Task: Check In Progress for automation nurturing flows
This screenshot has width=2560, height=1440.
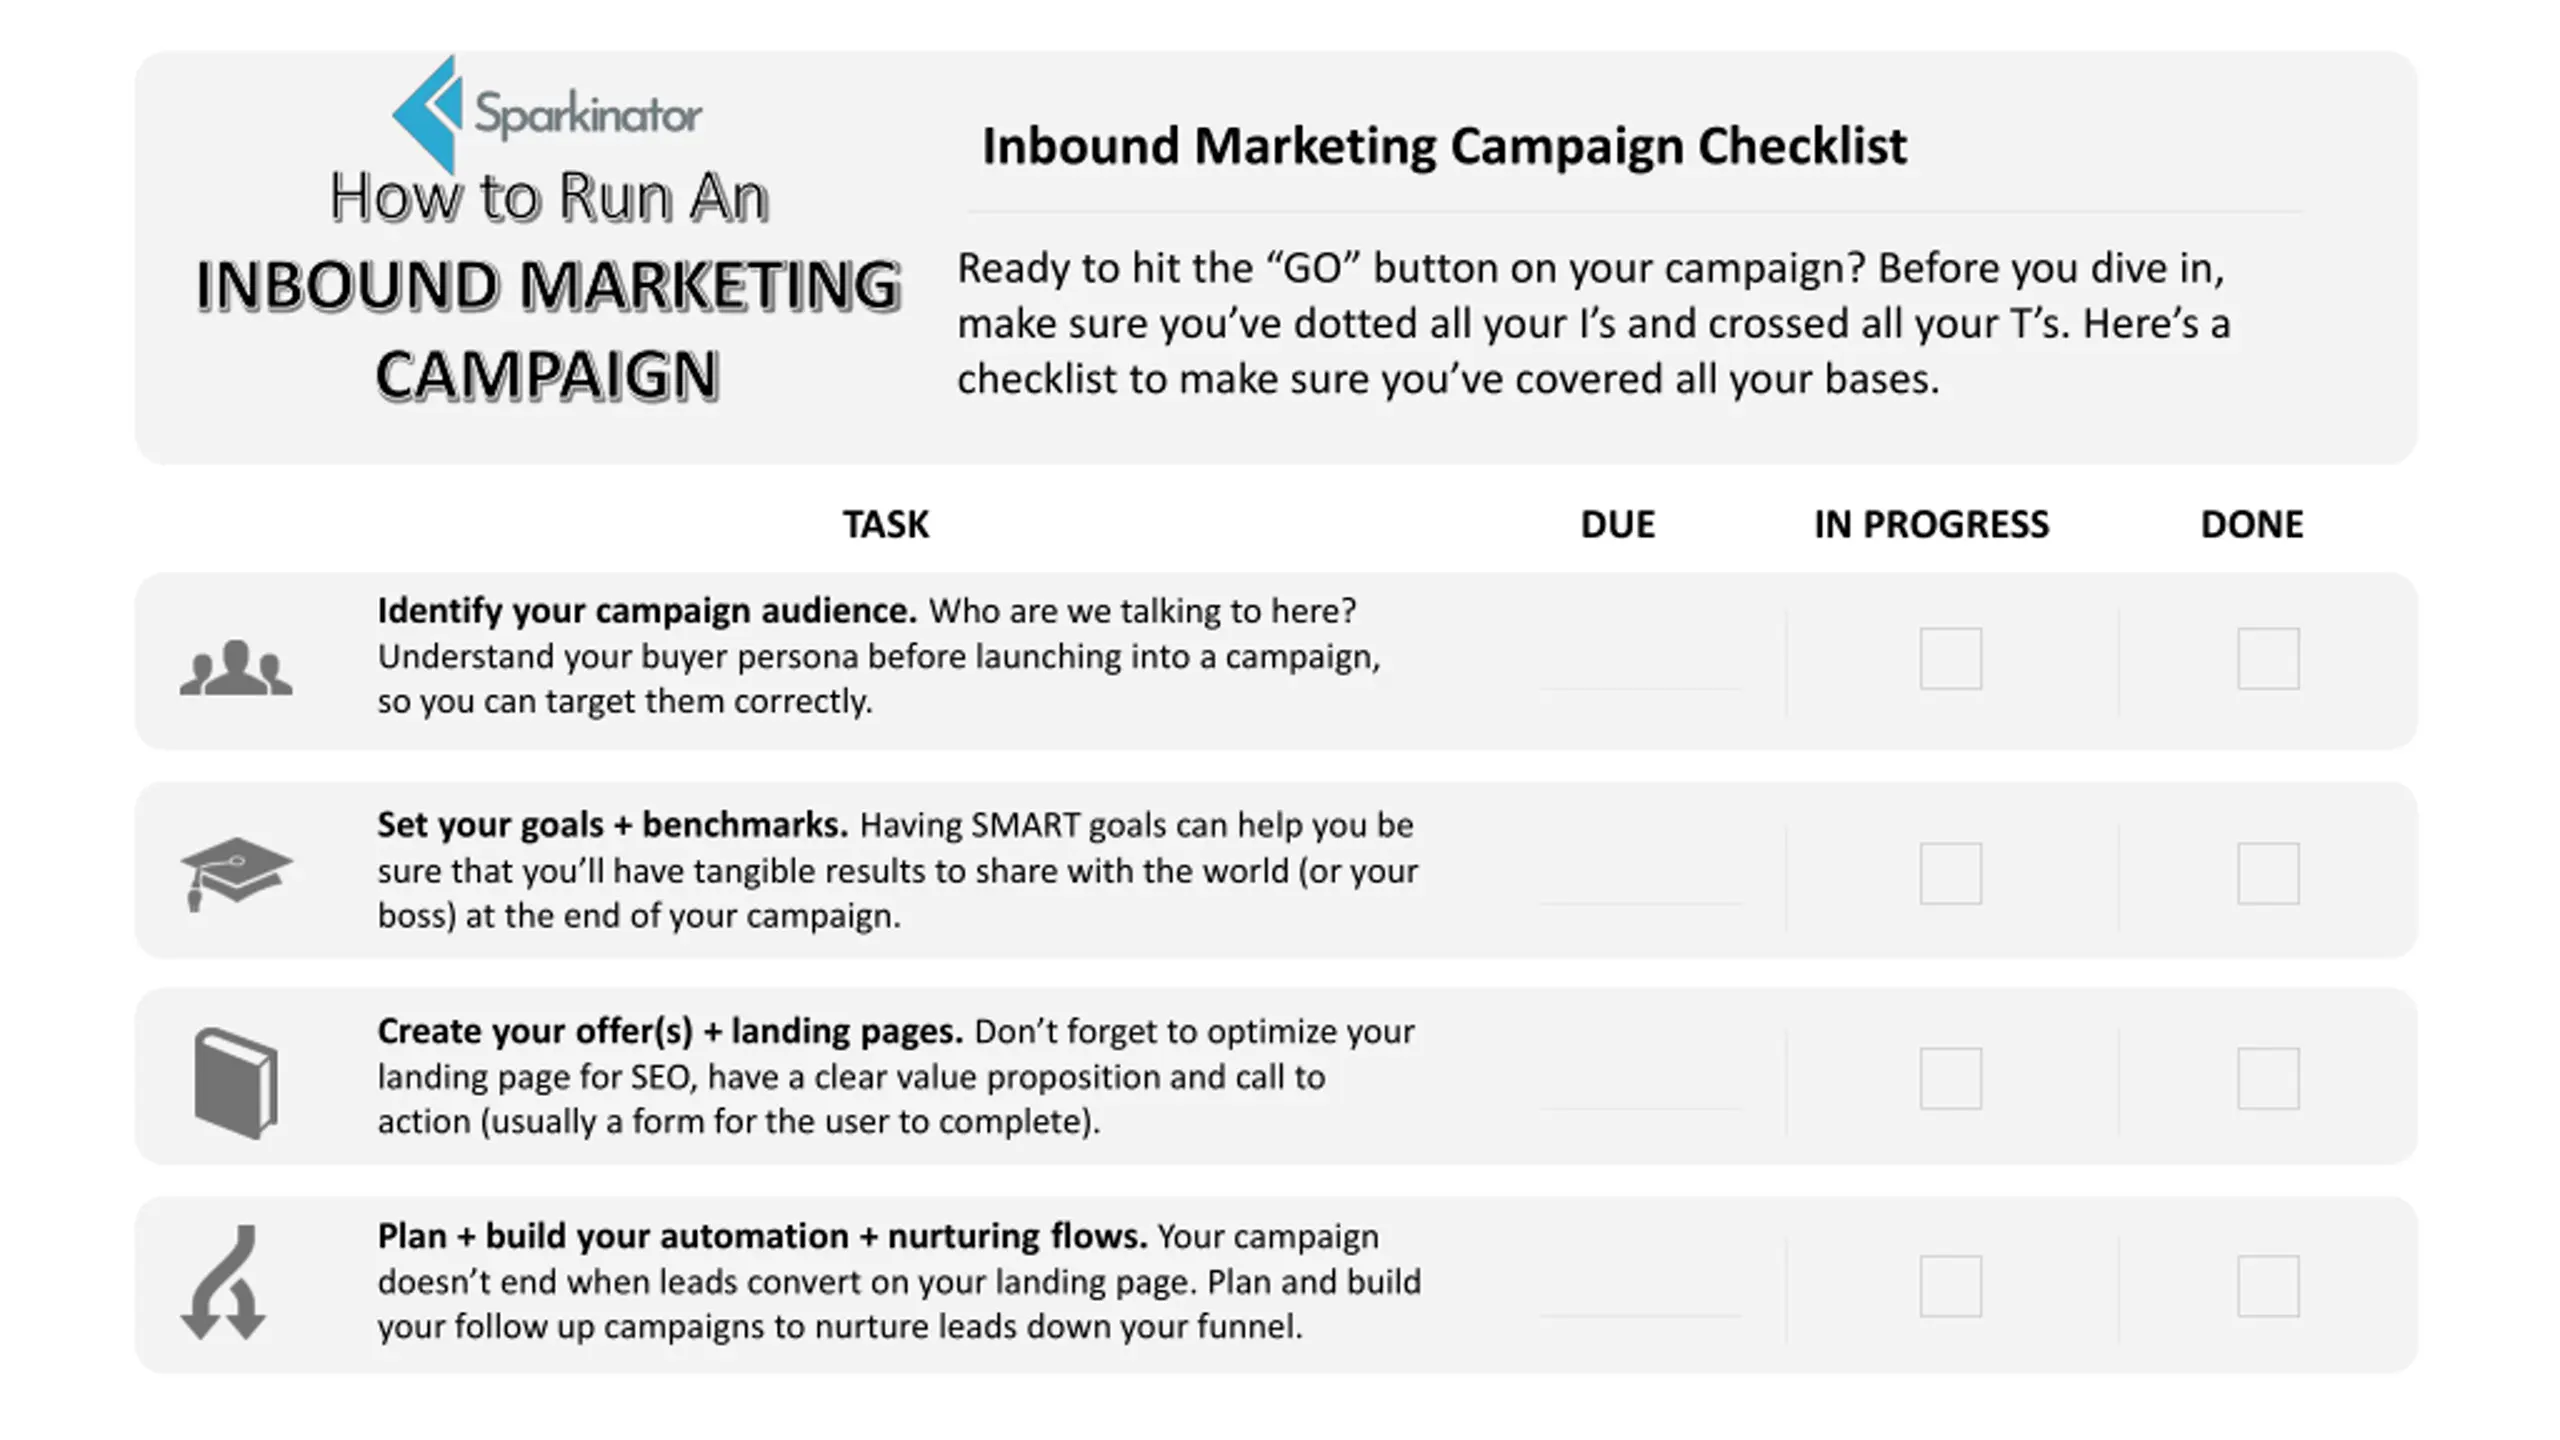Action: (1950, 1286)
